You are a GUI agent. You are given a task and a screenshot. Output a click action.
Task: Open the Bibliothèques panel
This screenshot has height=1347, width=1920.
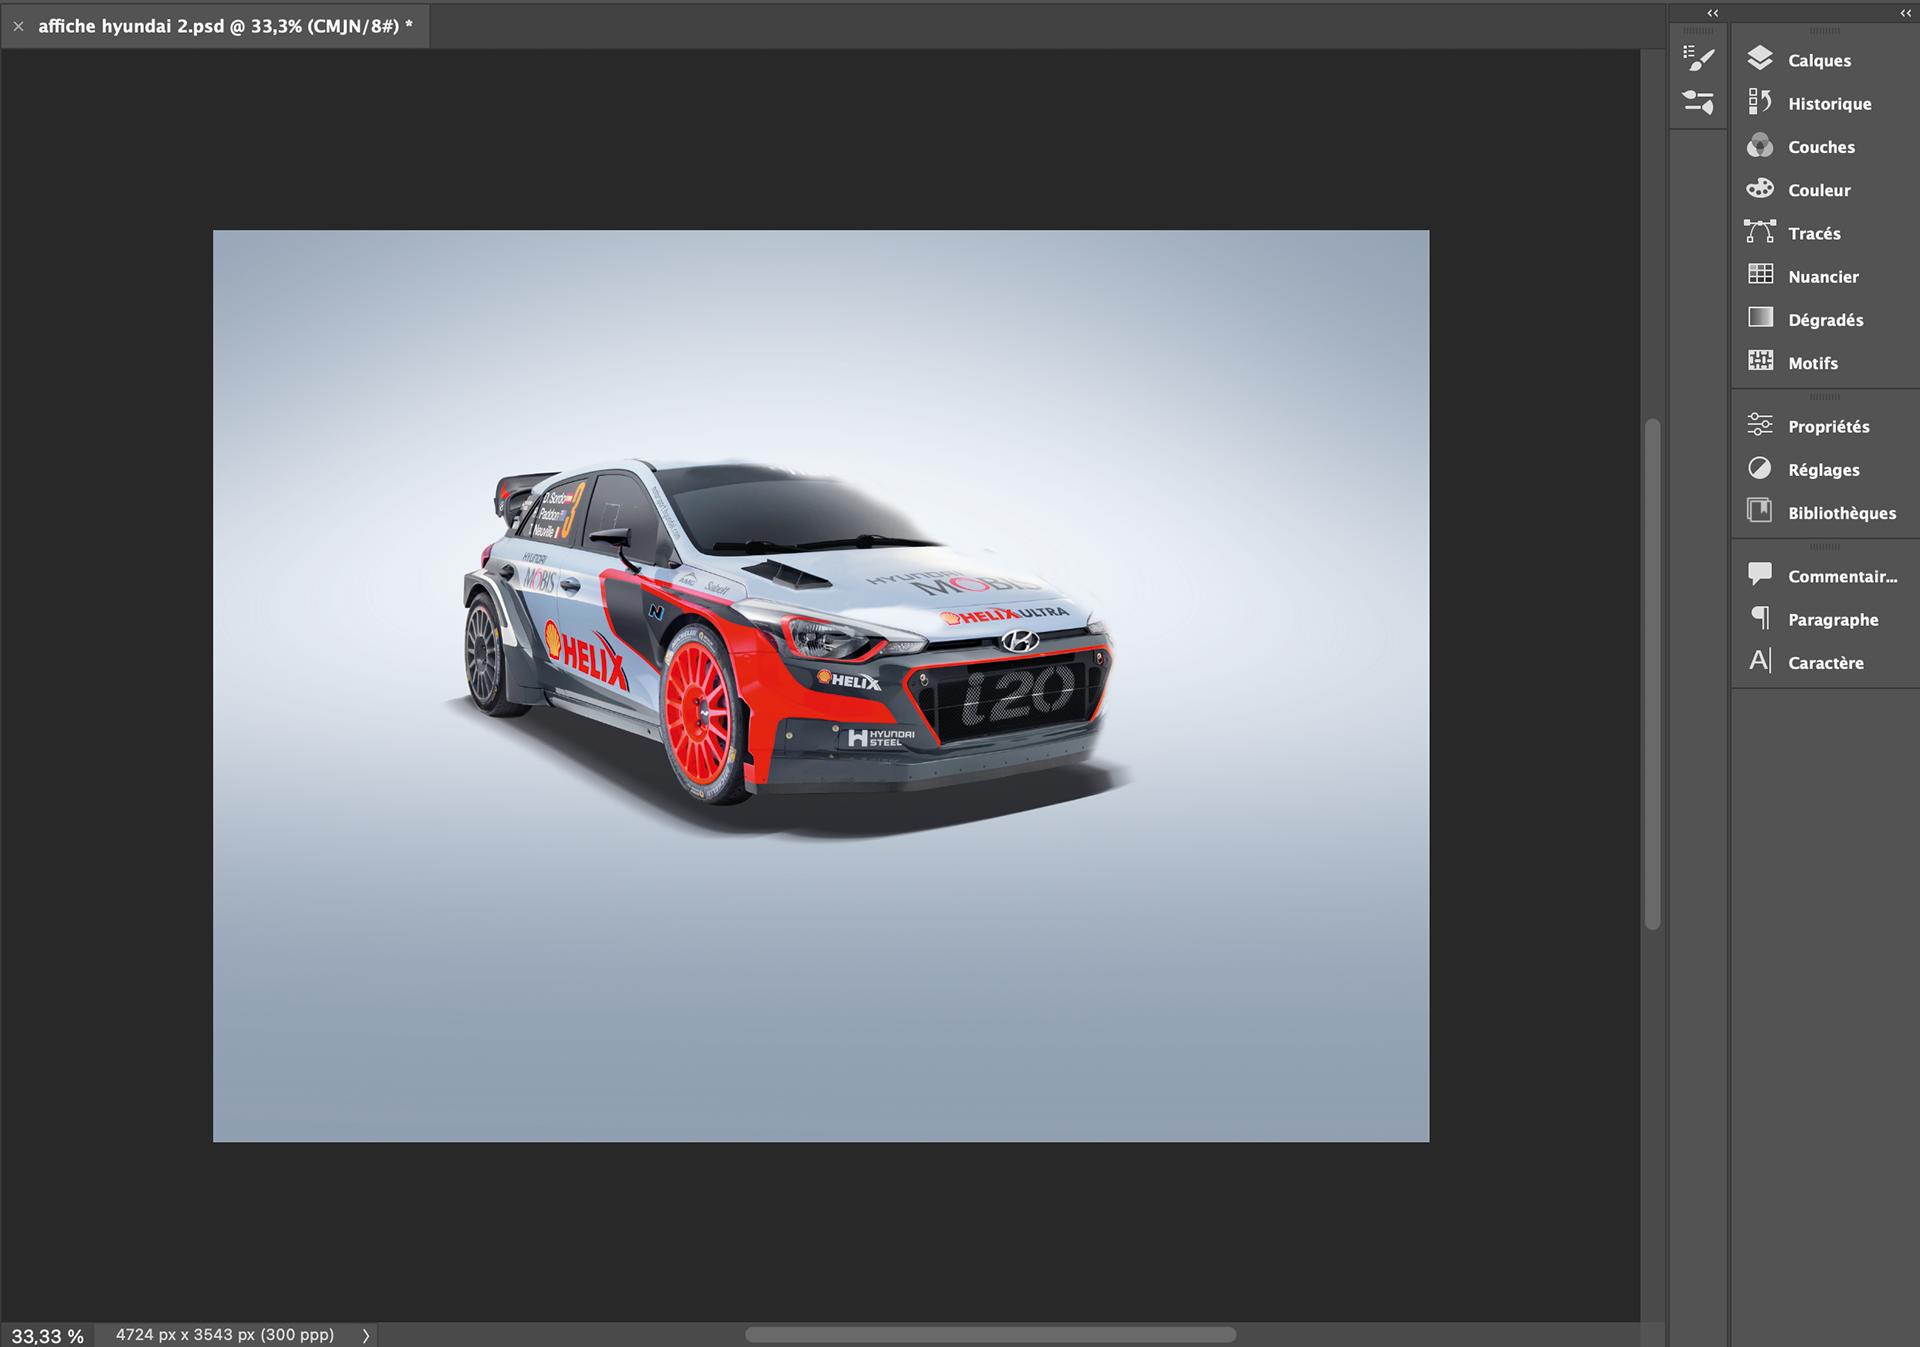coord(1841,512)
